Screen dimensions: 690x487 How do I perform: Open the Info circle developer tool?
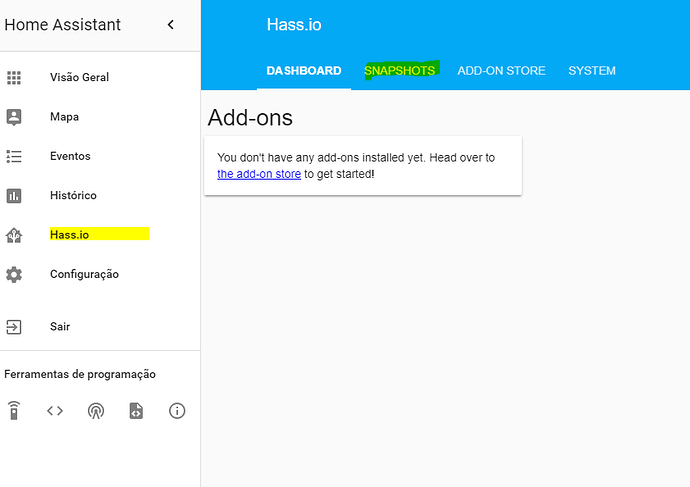tap(177, 411)
